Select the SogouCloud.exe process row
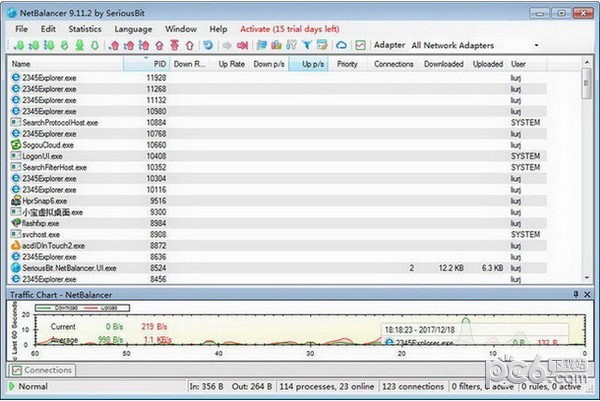 click(x=278, y=145)
